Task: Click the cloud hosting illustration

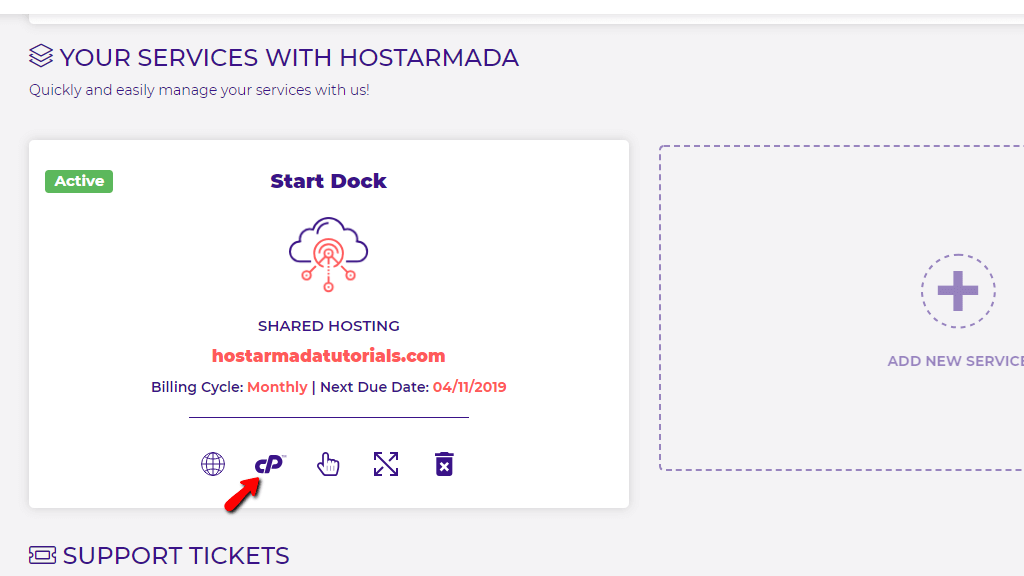Action: 328,254
